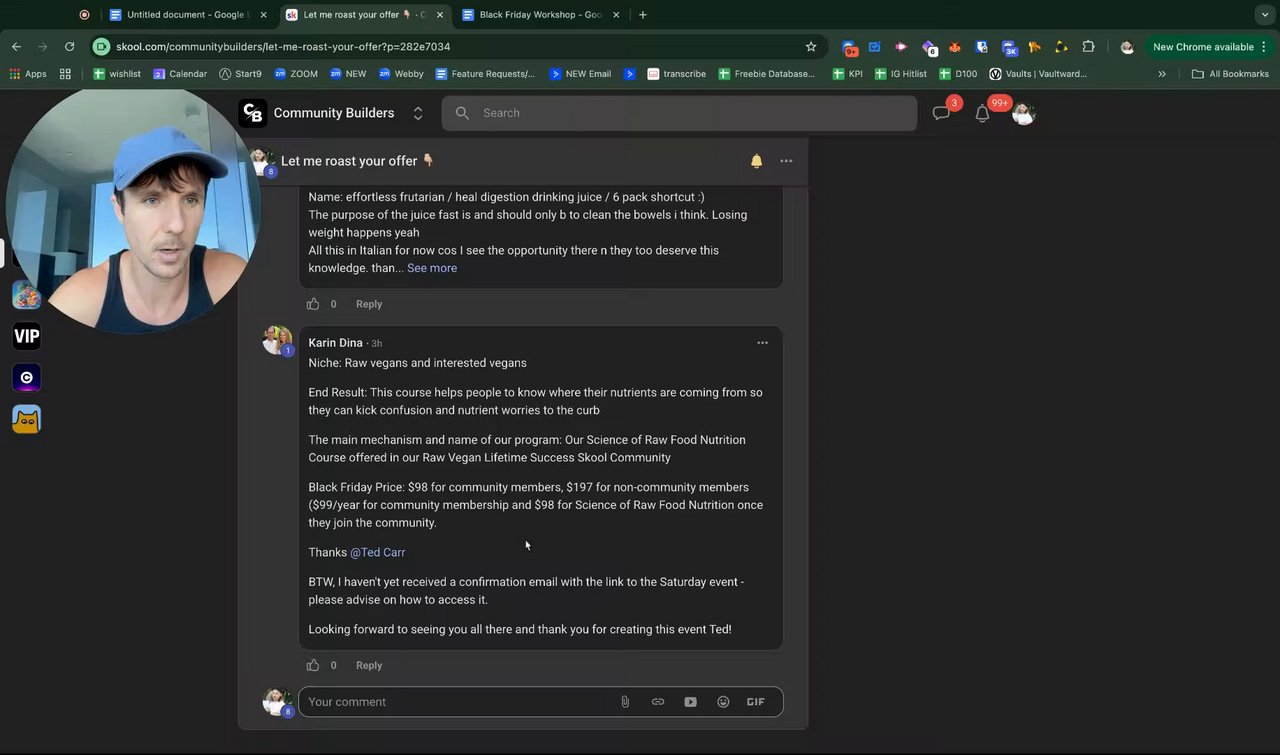
Task: Open the emoji picker for comment
Action: (x=723, y=702)
